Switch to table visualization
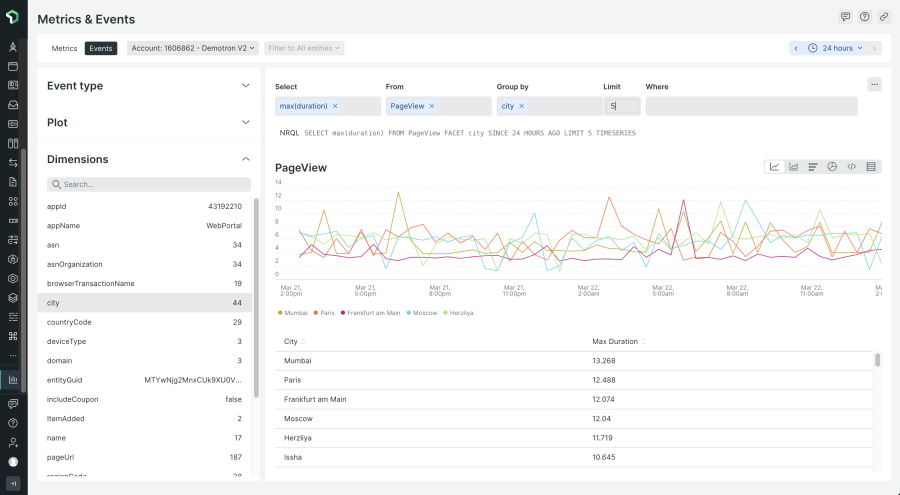 [871, 167]
